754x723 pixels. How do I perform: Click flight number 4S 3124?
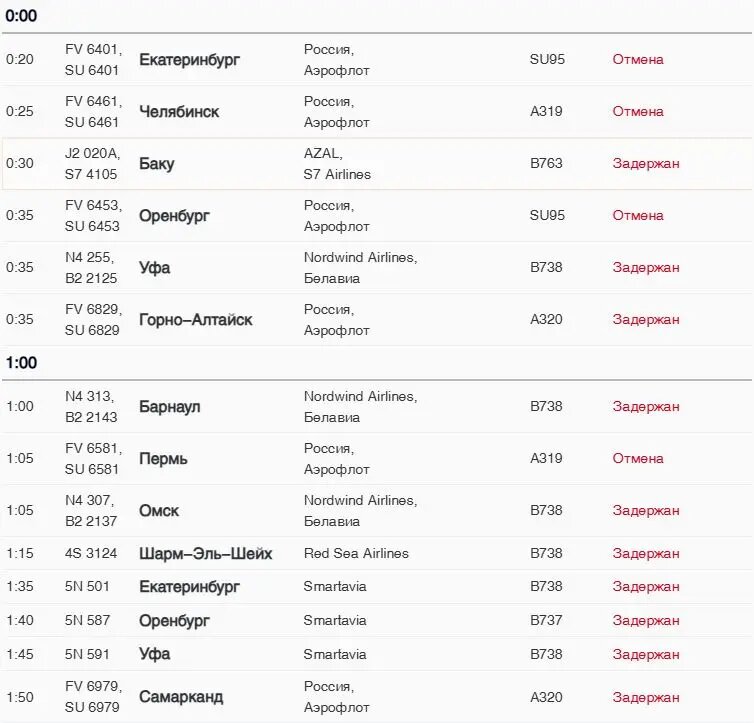(x=91, y=553)
